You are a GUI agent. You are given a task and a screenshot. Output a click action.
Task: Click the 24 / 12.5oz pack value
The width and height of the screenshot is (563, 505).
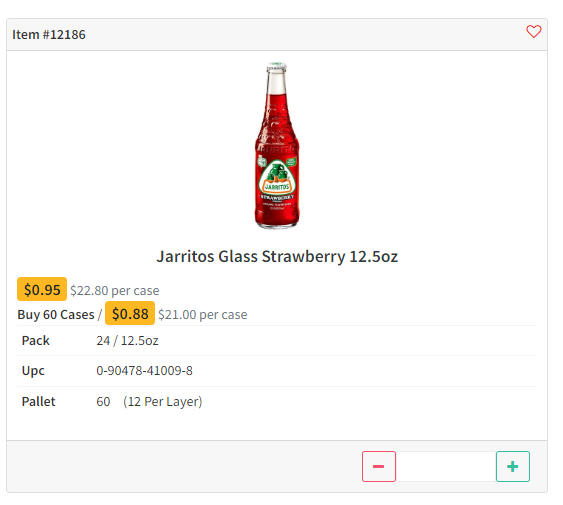pyautogui.click(x=127, y=340)
